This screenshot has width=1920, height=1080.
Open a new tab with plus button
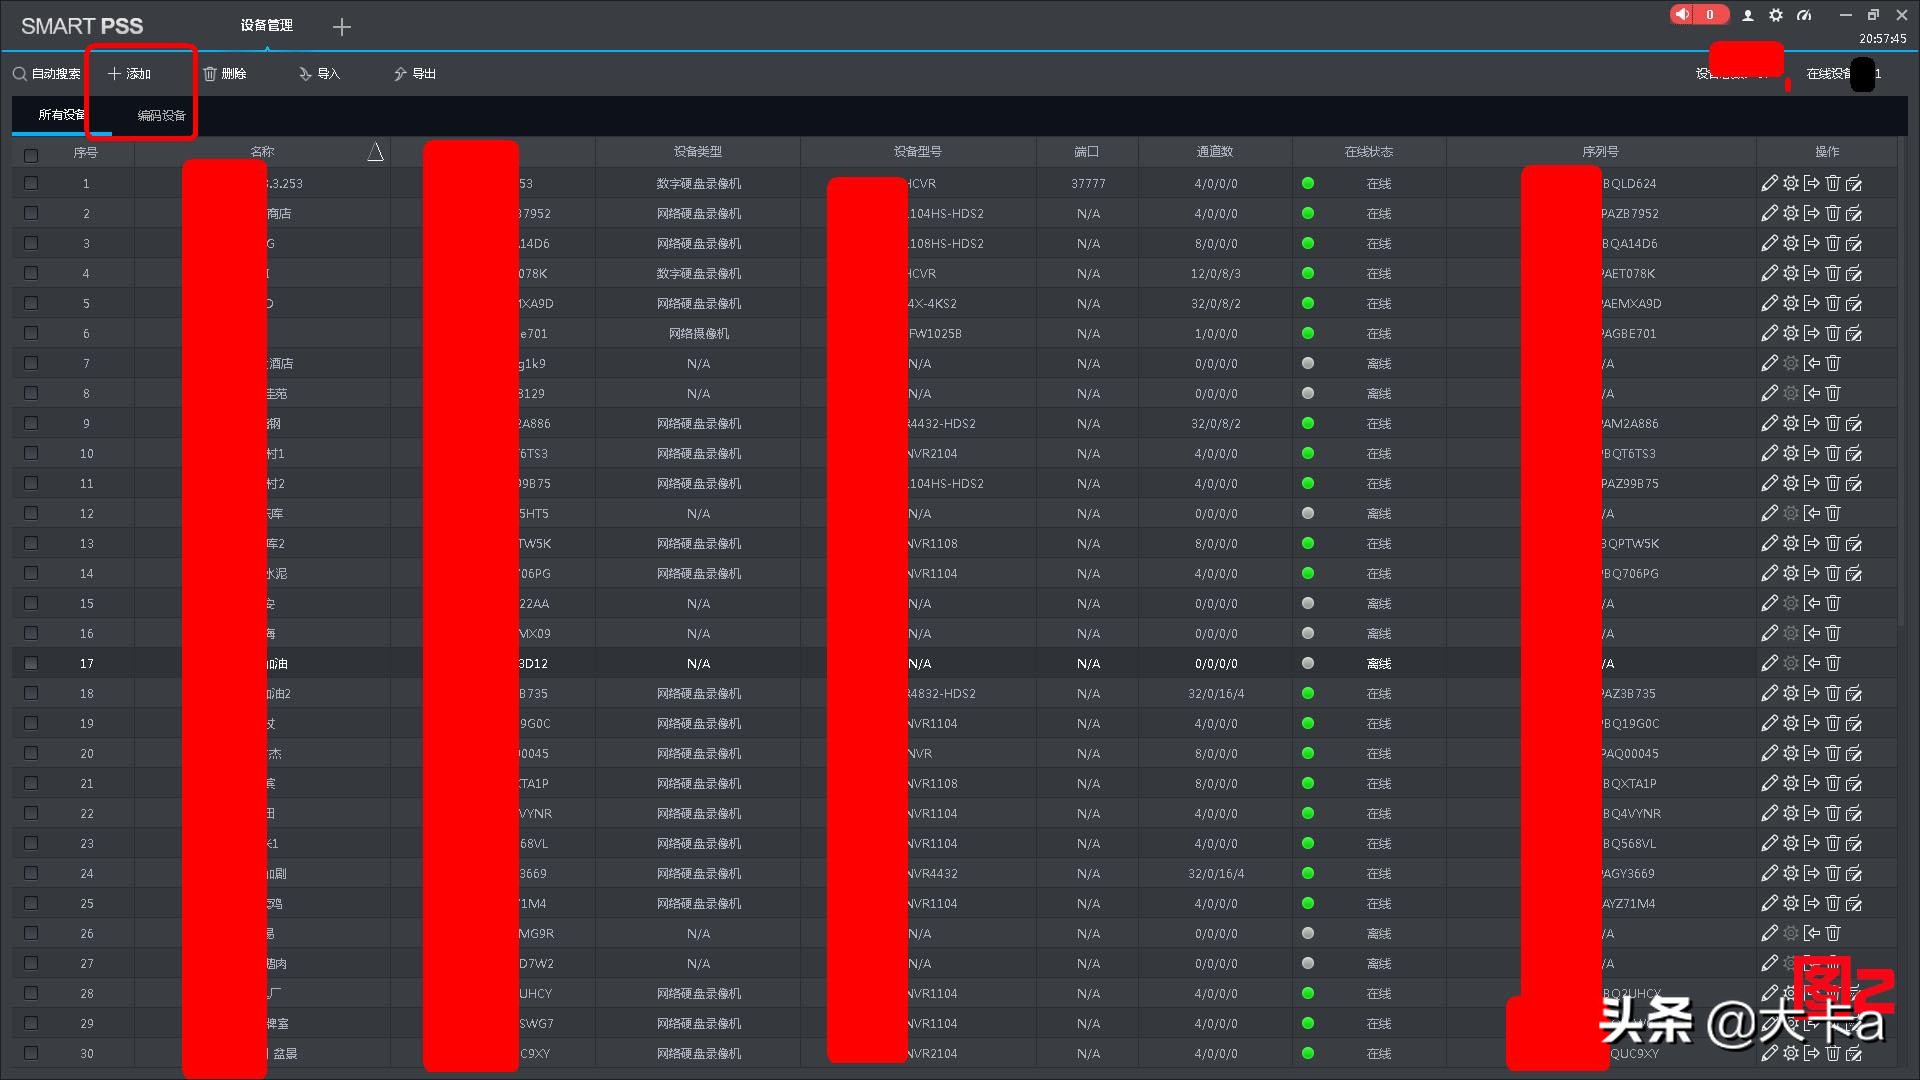342,27
